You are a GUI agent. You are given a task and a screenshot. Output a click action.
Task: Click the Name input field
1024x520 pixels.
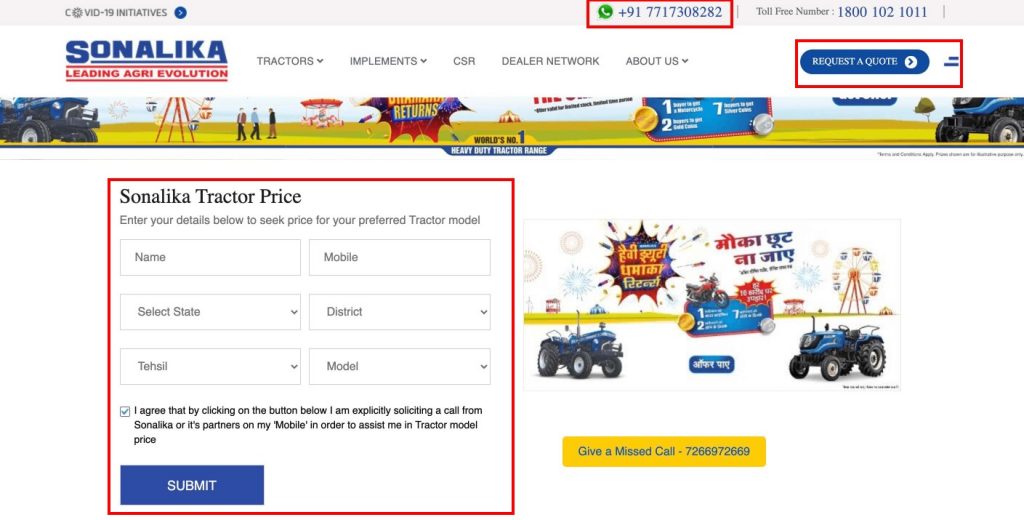pos(210,257)
